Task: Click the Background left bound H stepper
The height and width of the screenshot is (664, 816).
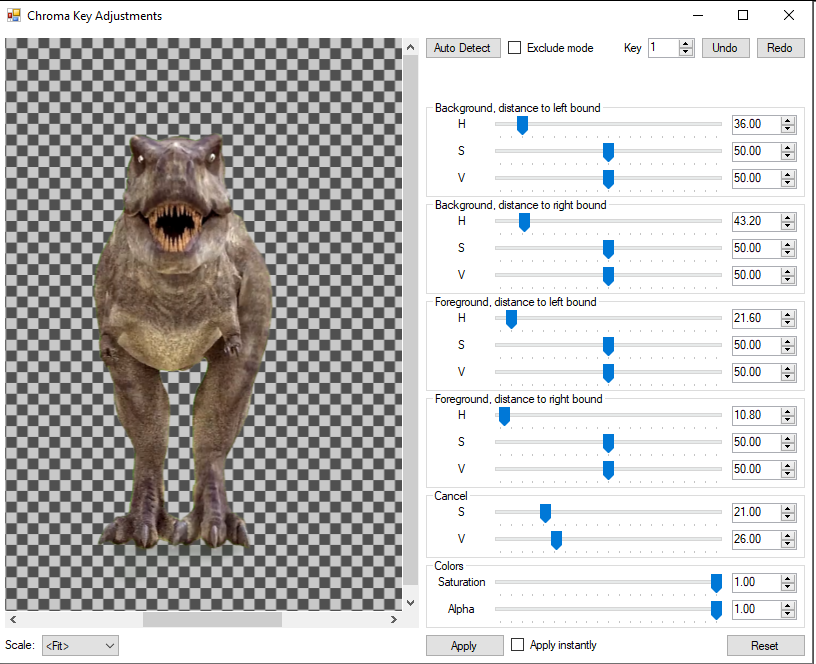Action: tap(788, 124)
